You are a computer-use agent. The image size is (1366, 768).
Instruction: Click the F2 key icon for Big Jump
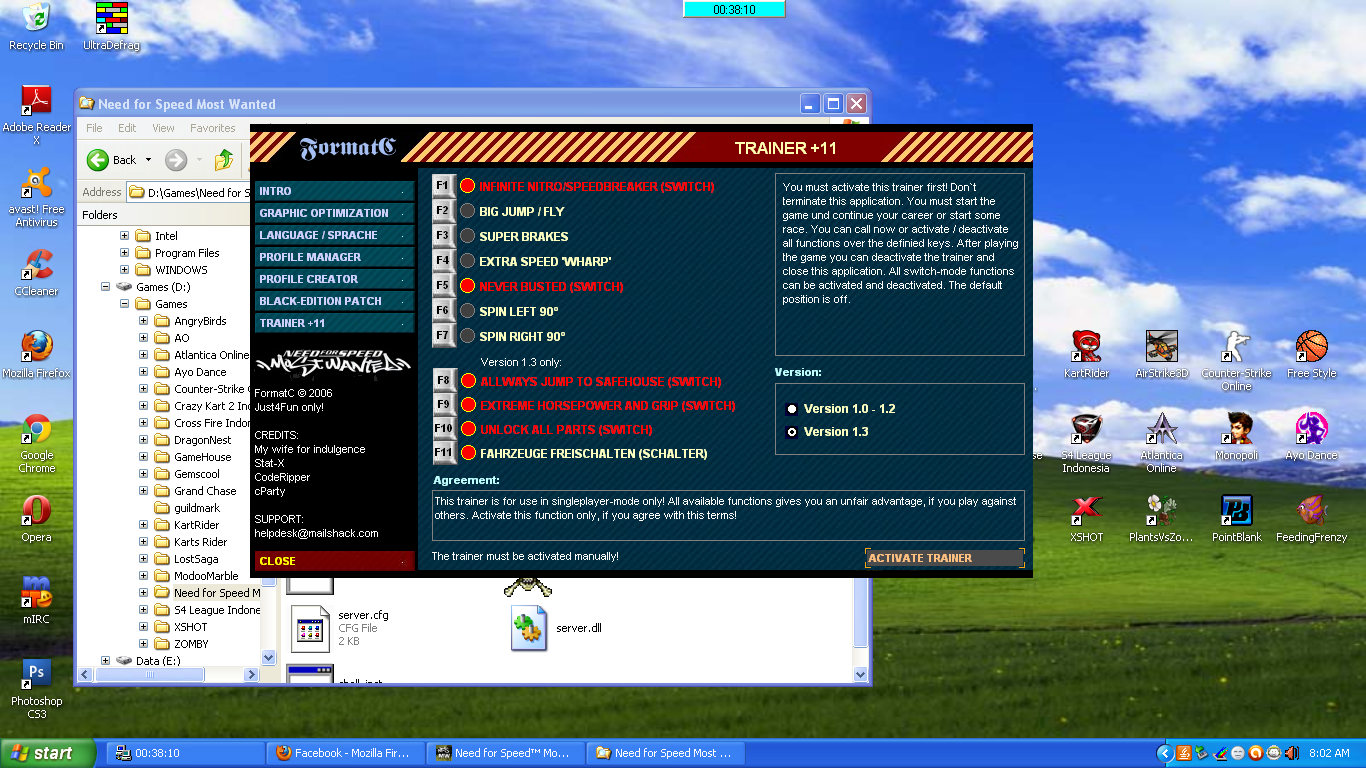[443, 211]
